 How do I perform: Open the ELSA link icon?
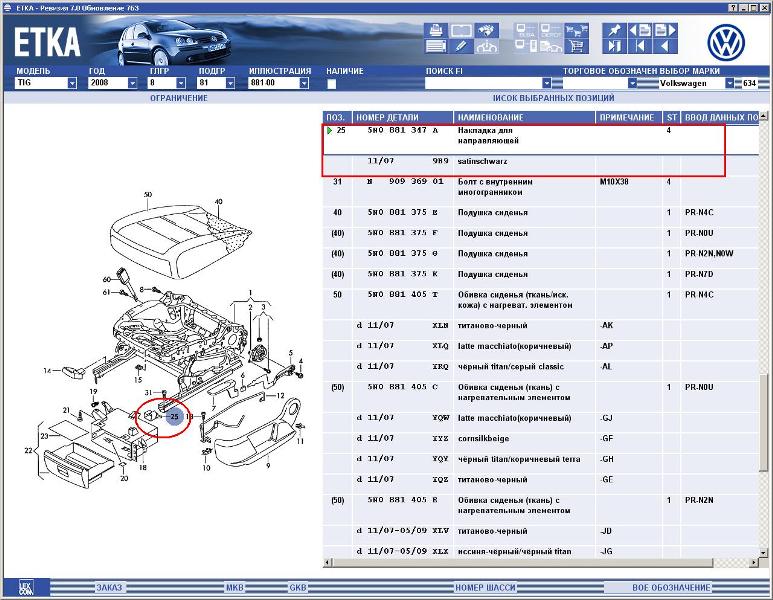coord(526,30)
